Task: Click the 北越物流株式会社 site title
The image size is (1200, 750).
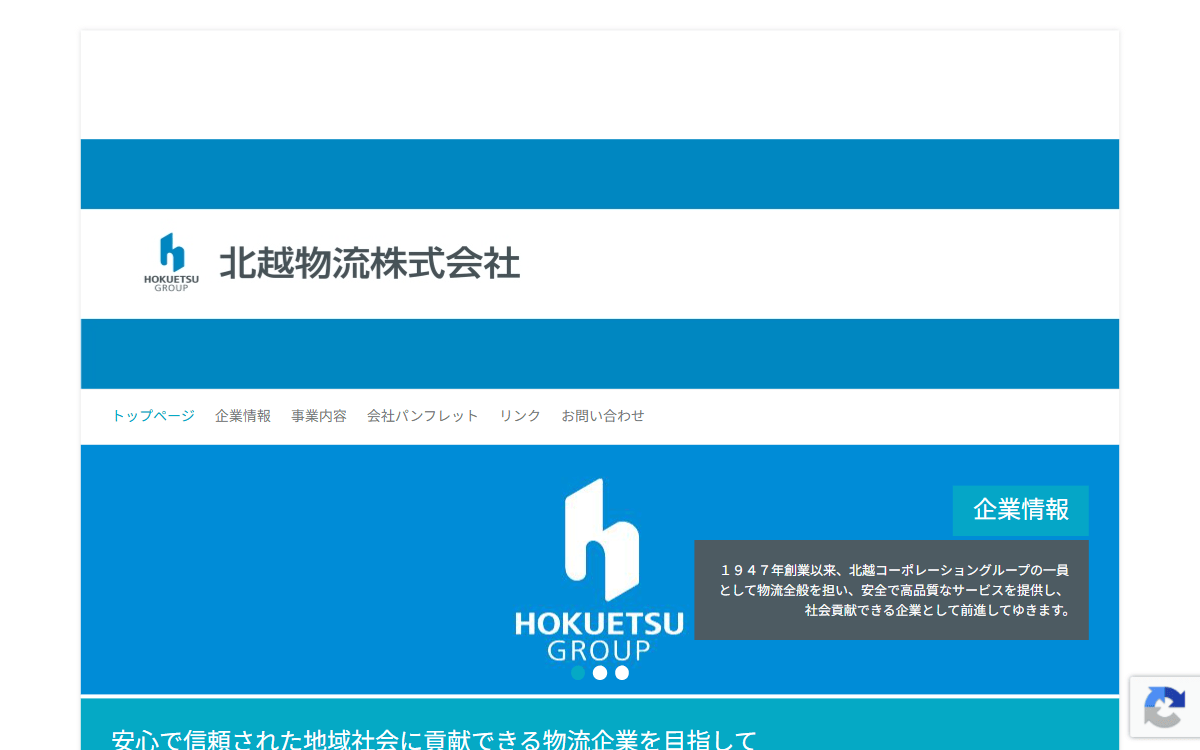Action: [x=370, y=264]
